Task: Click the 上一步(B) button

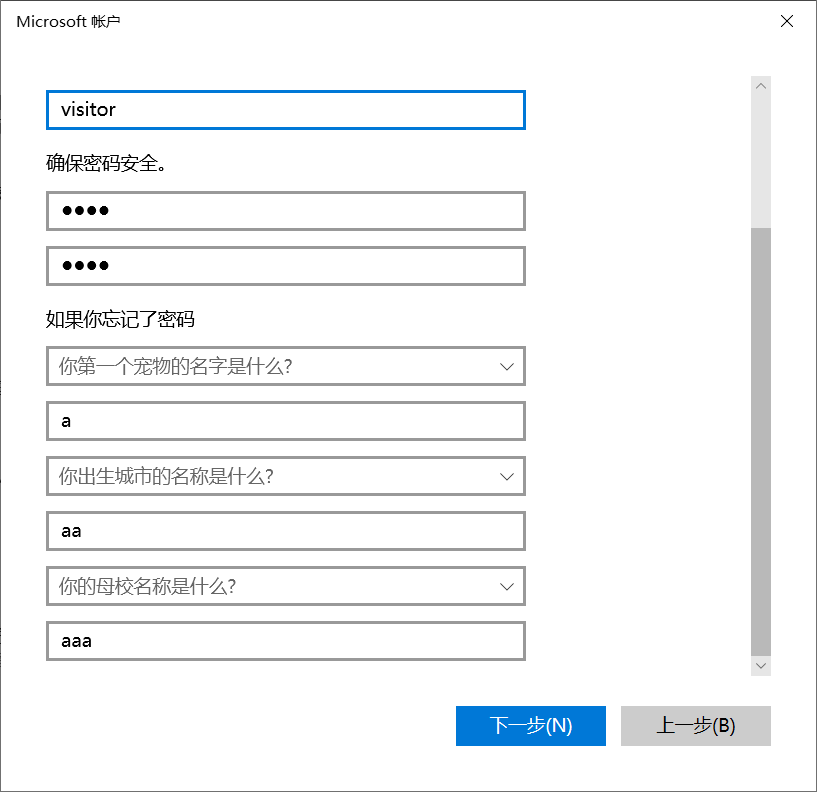Action: pyautogui.click(x=696, y=726)
